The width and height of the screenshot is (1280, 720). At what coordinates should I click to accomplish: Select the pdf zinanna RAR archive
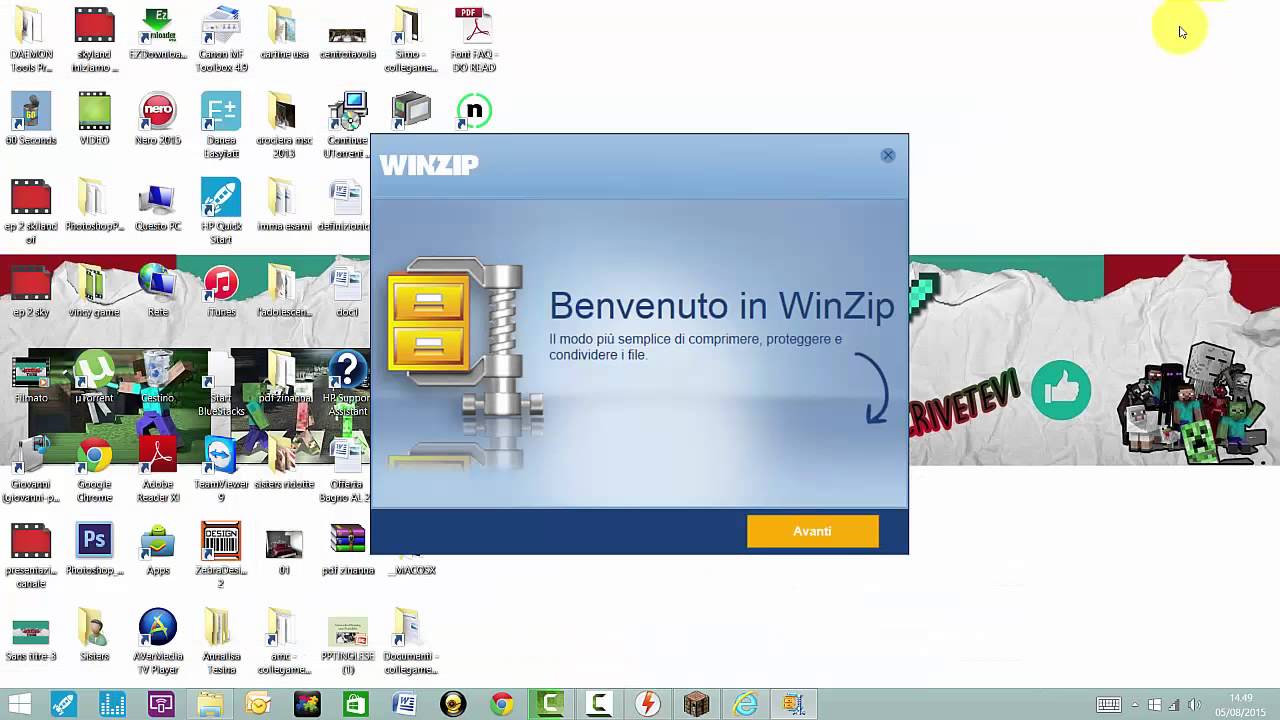[347, 549]
